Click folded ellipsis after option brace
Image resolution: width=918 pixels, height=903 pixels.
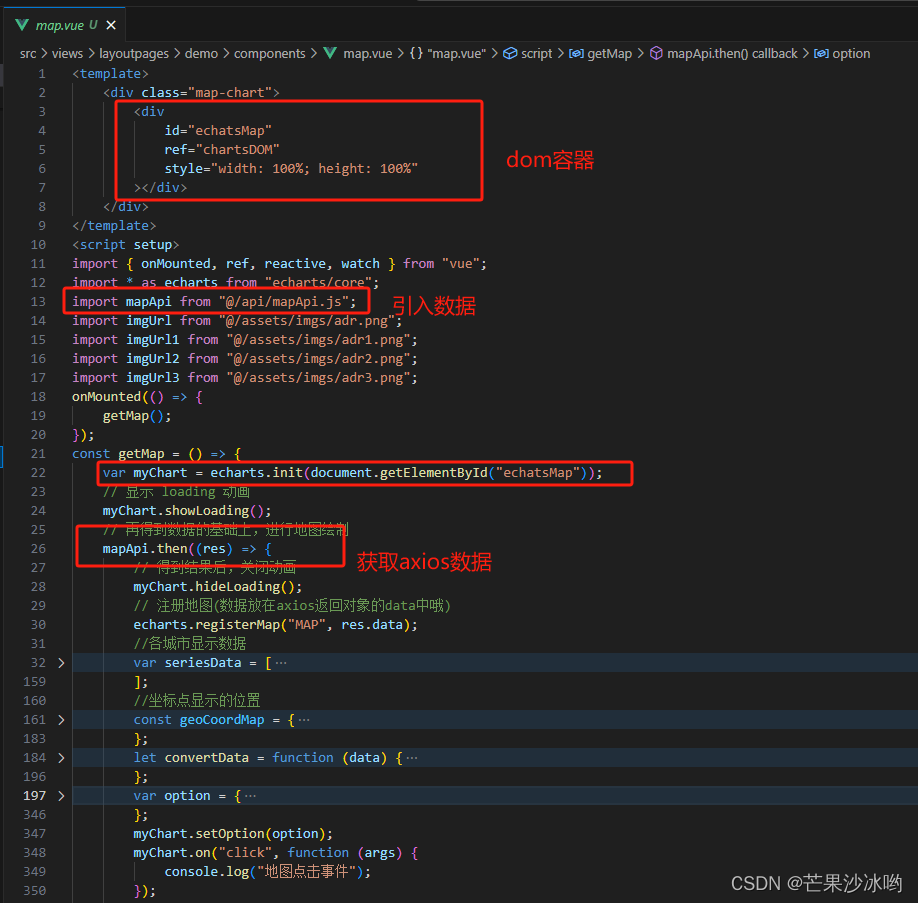tap(250, 796)
